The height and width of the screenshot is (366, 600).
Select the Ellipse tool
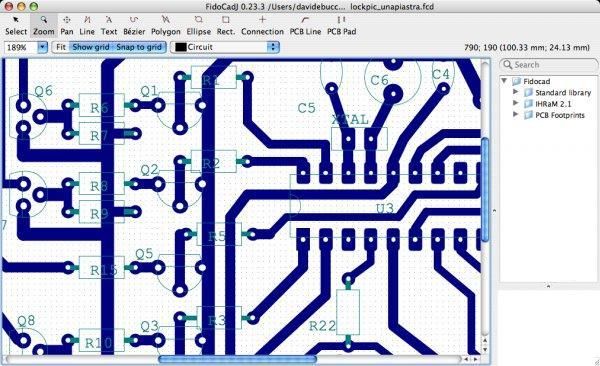point(199,26)
